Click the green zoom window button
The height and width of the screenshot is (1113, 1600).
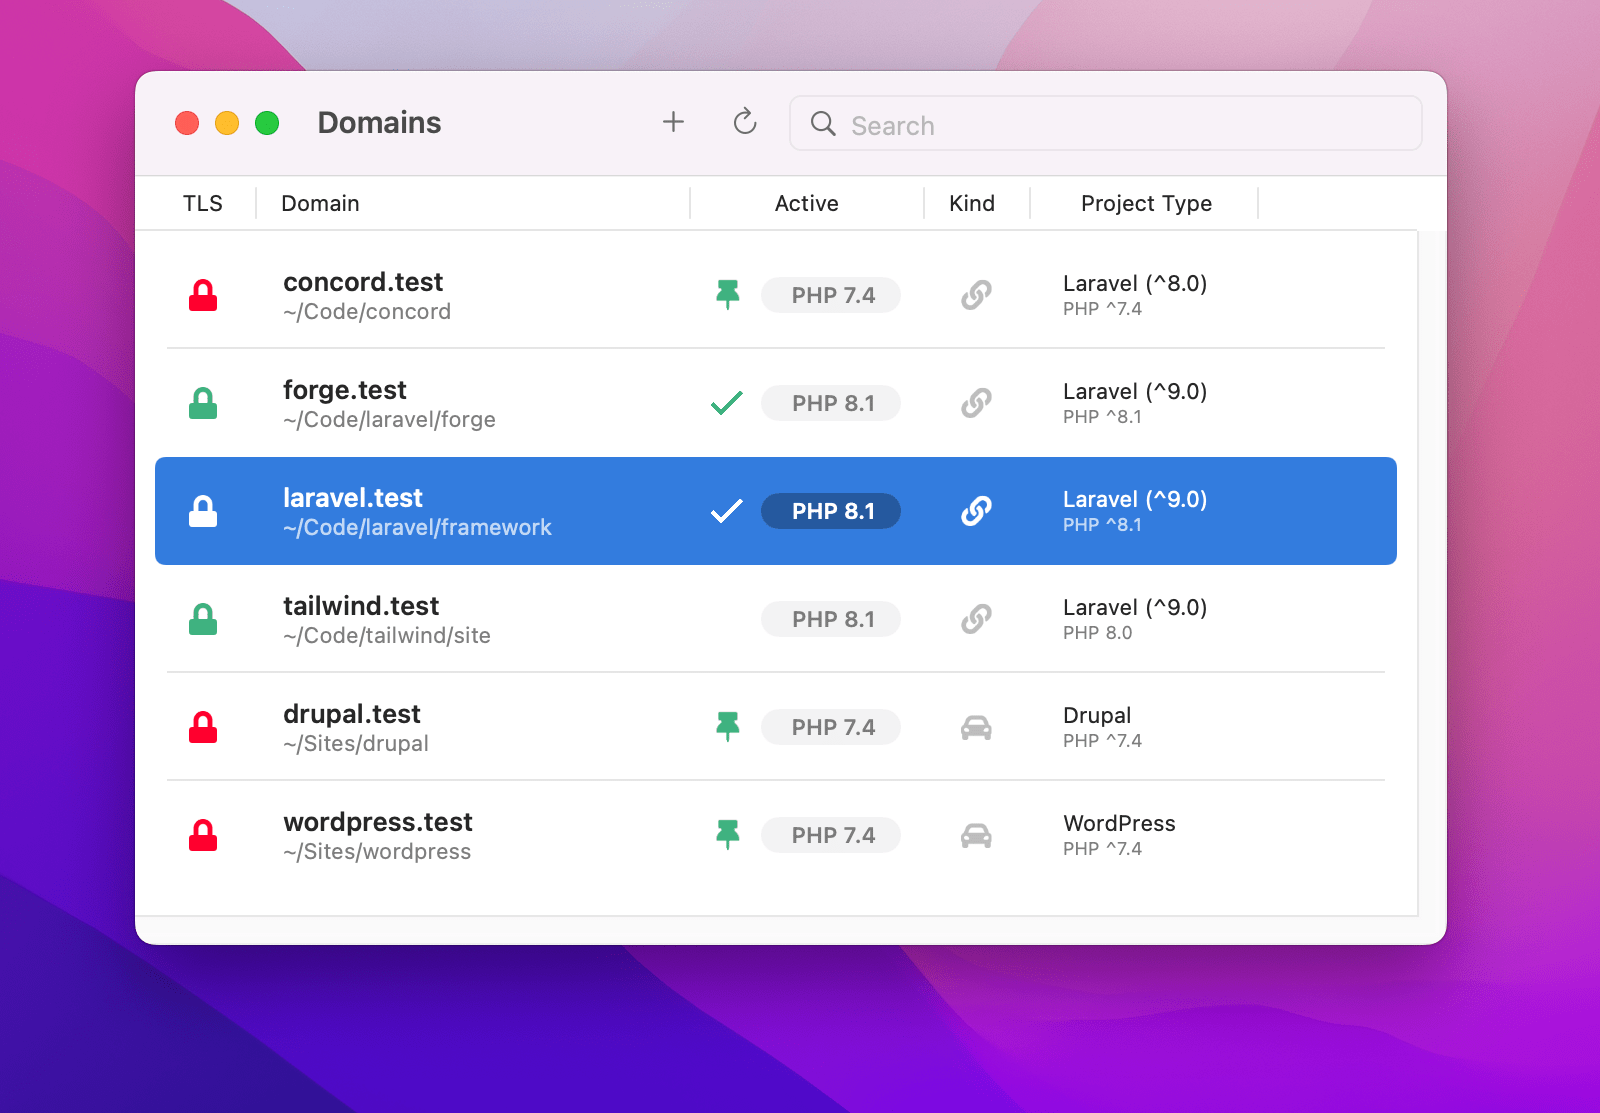point(267,123)
